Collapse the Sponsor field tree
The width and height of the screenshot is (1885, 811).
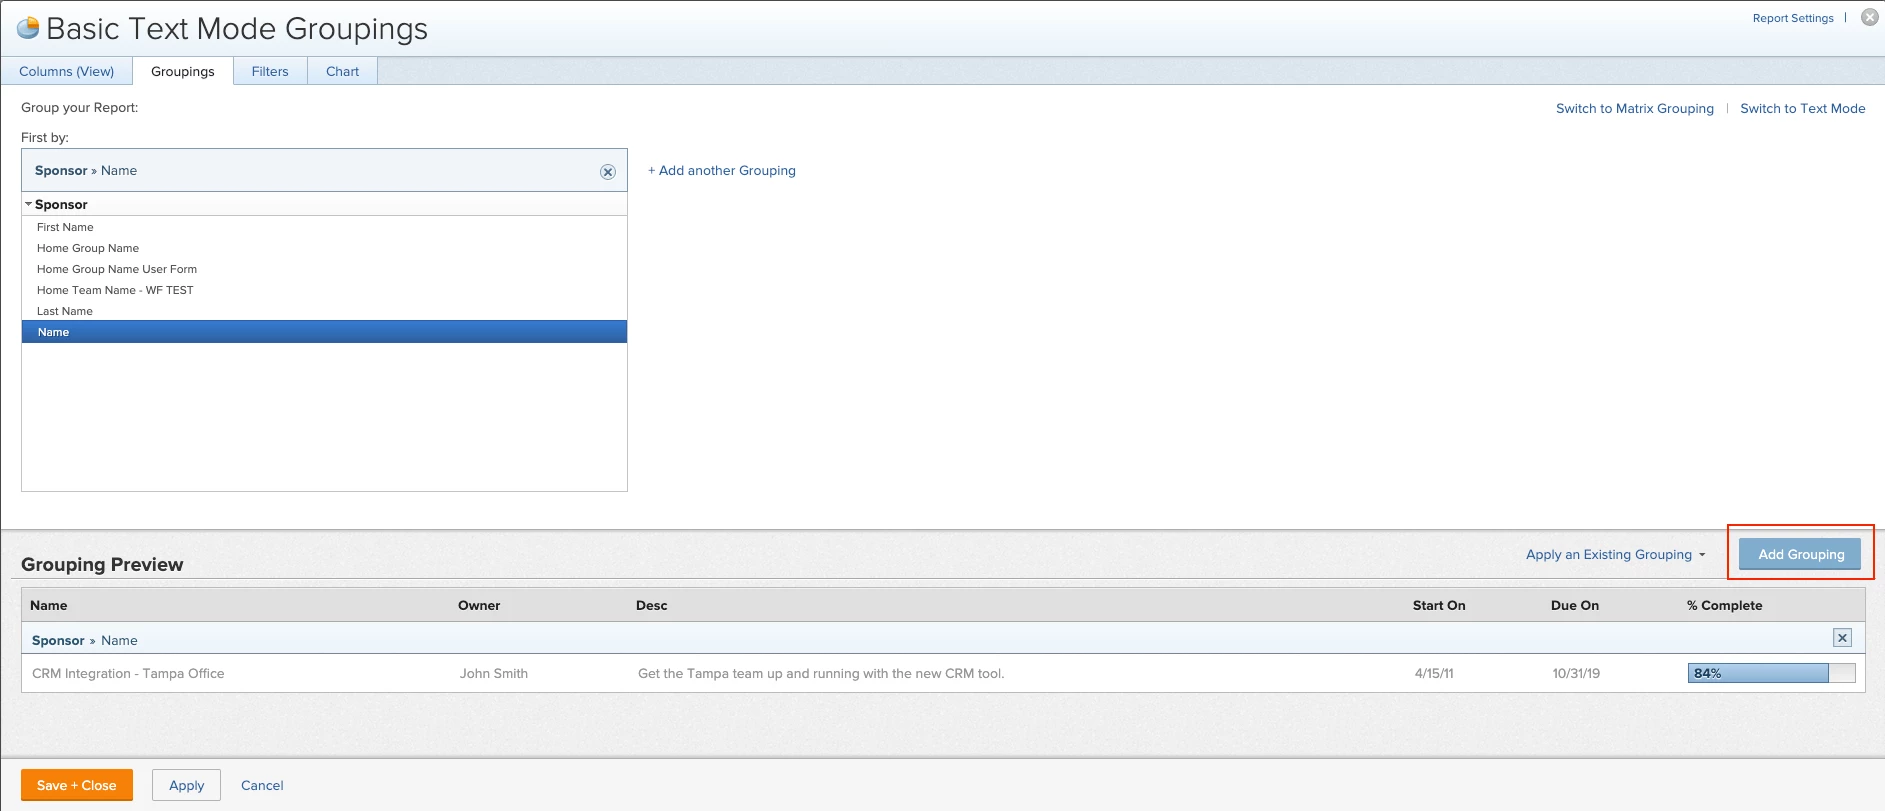[x=29, y=204]
